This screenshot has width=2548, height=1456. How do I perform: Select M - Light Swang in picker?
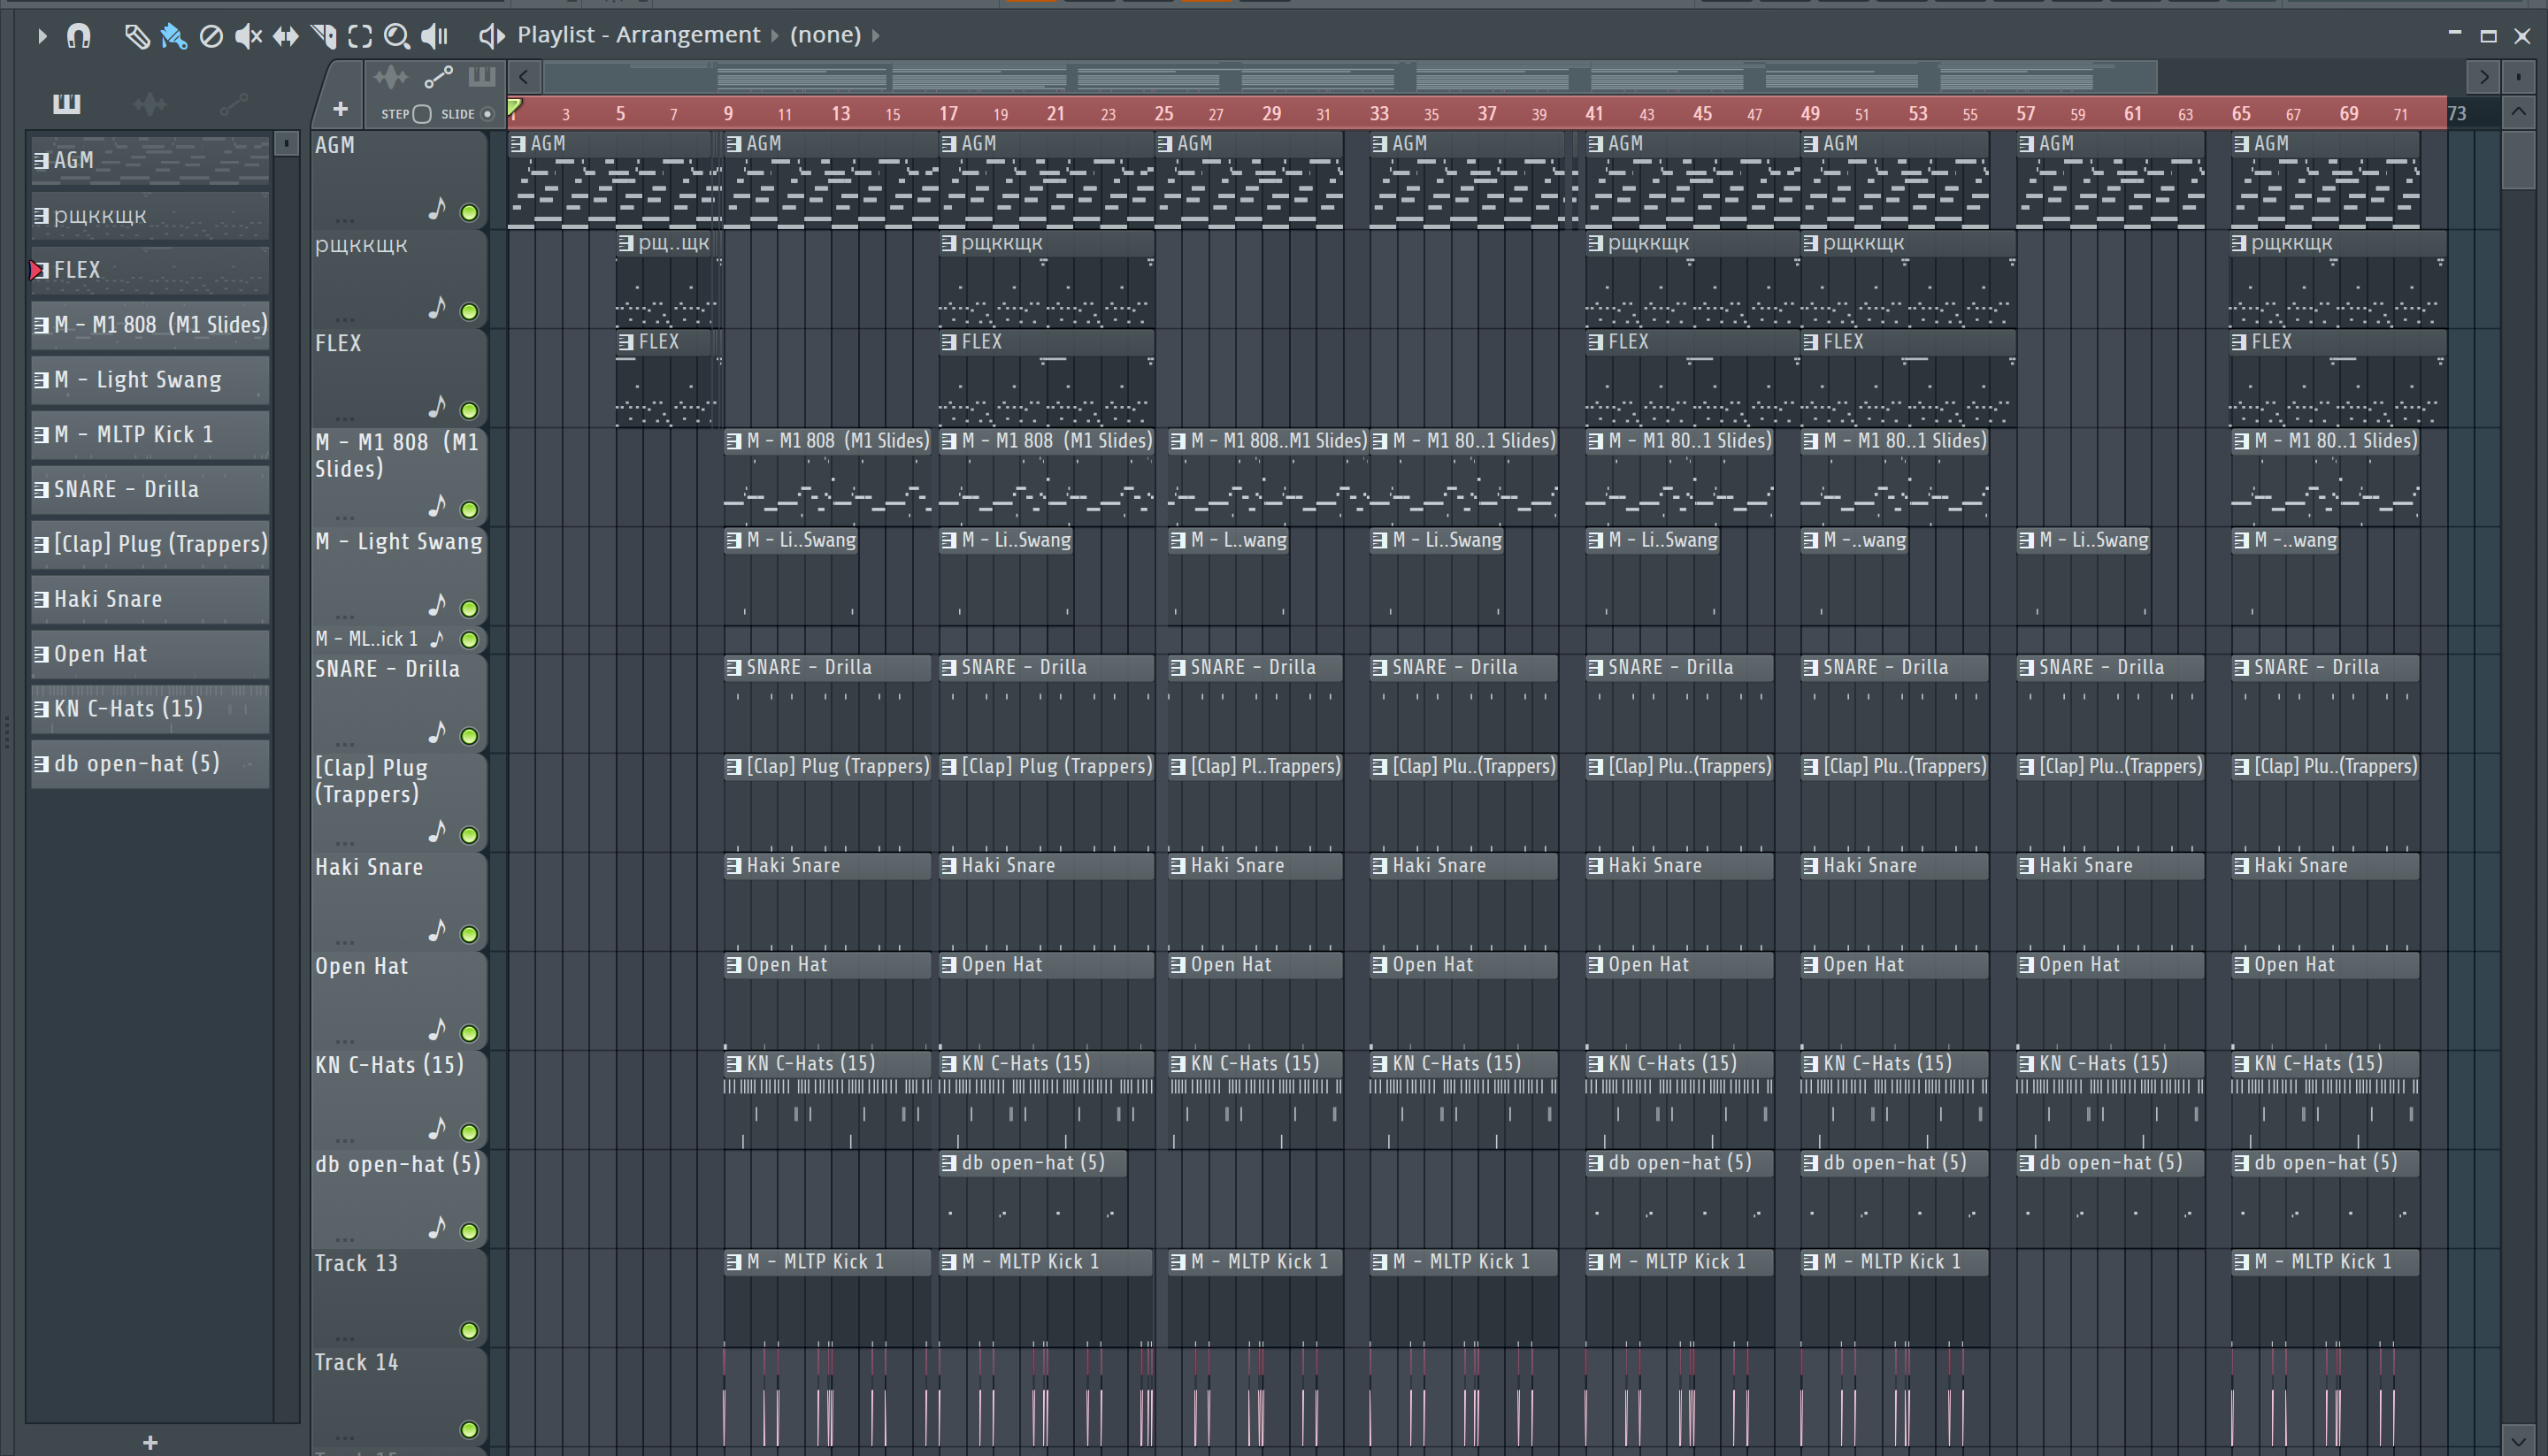point(150,380)
